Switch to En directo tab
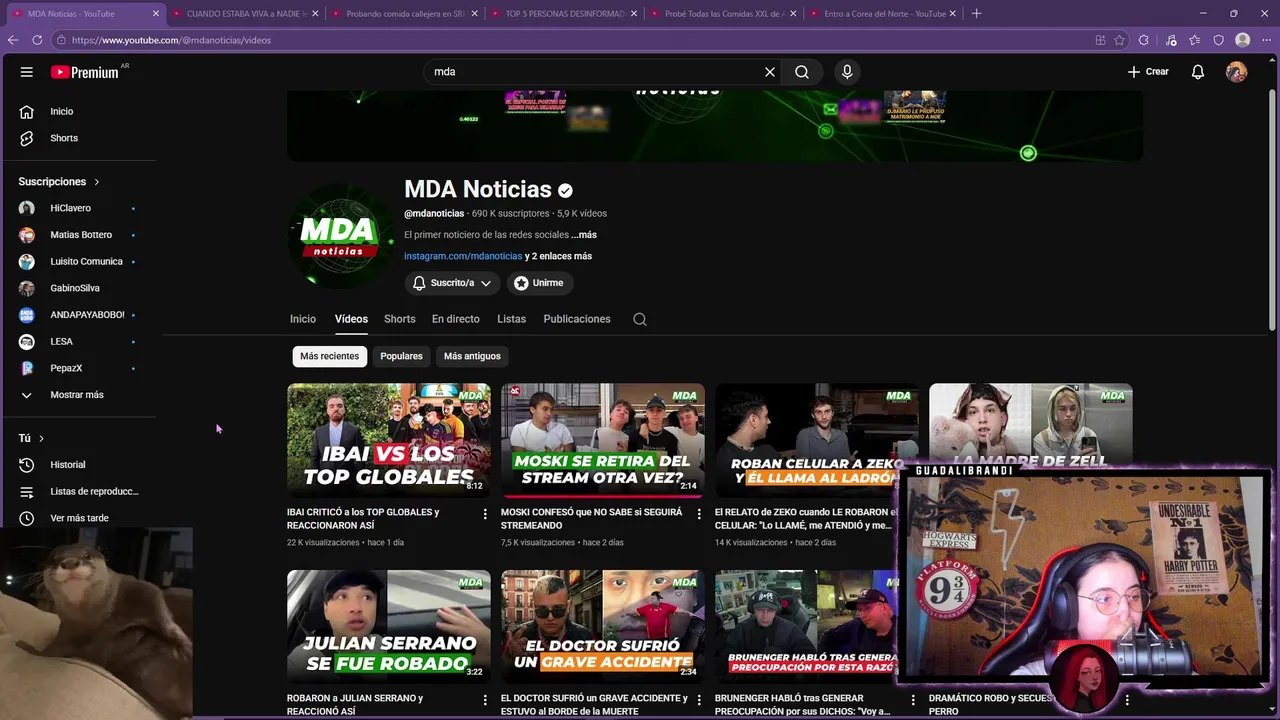The width and height of the screenshot is (1280, 720). [456, 319]
